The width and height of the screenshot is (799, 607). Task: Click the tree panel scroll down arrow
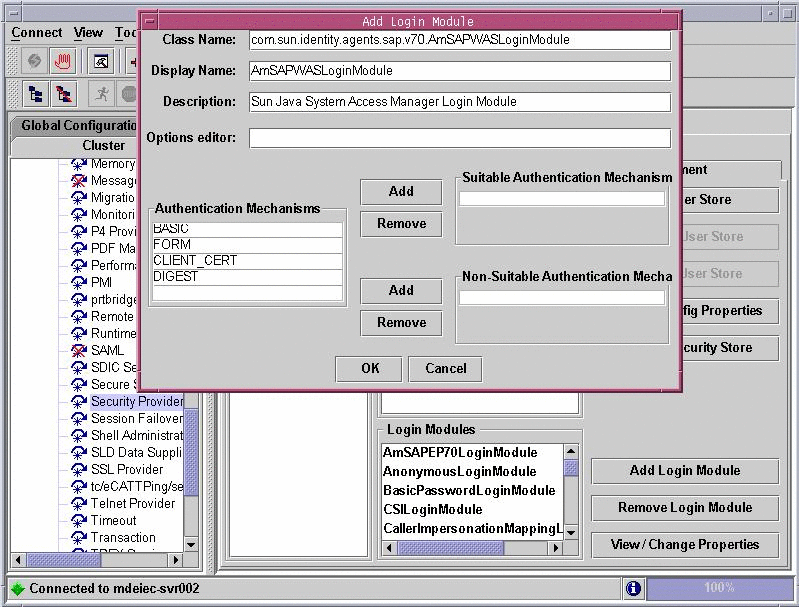pyautogui.click(x=191, y=544)
